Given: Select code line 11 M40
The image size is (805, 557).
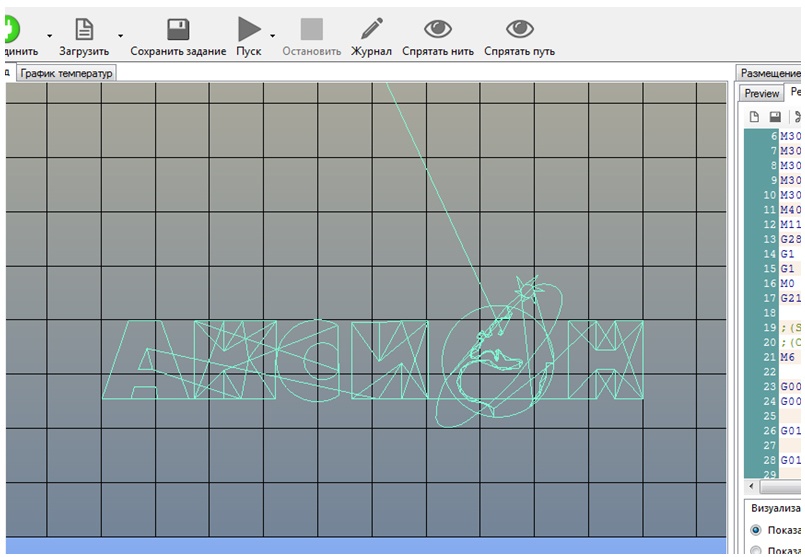Looking at the screenshot, I should click(x=791, y=210).
